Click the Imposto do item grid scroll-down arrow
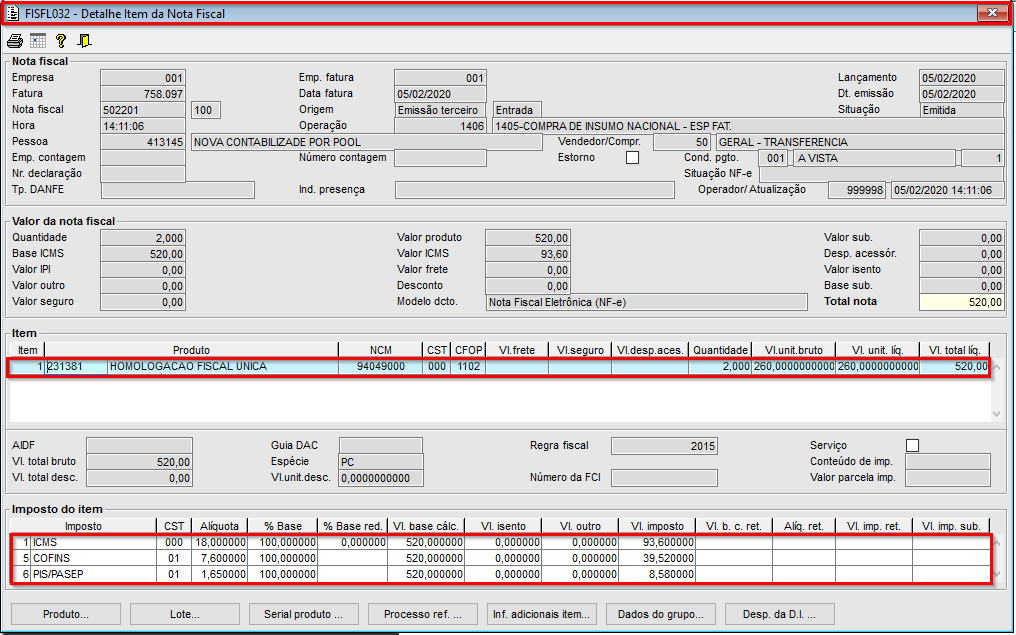This screenshot has height=635, width=1016. [x=997, y=574]
